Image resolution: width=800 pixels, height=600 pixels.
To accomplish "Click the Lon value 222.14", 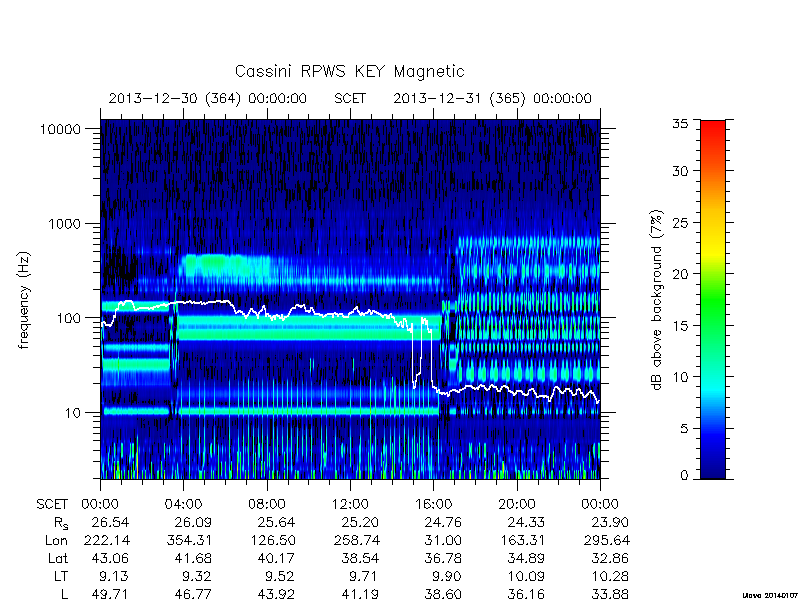I will 106,540.
